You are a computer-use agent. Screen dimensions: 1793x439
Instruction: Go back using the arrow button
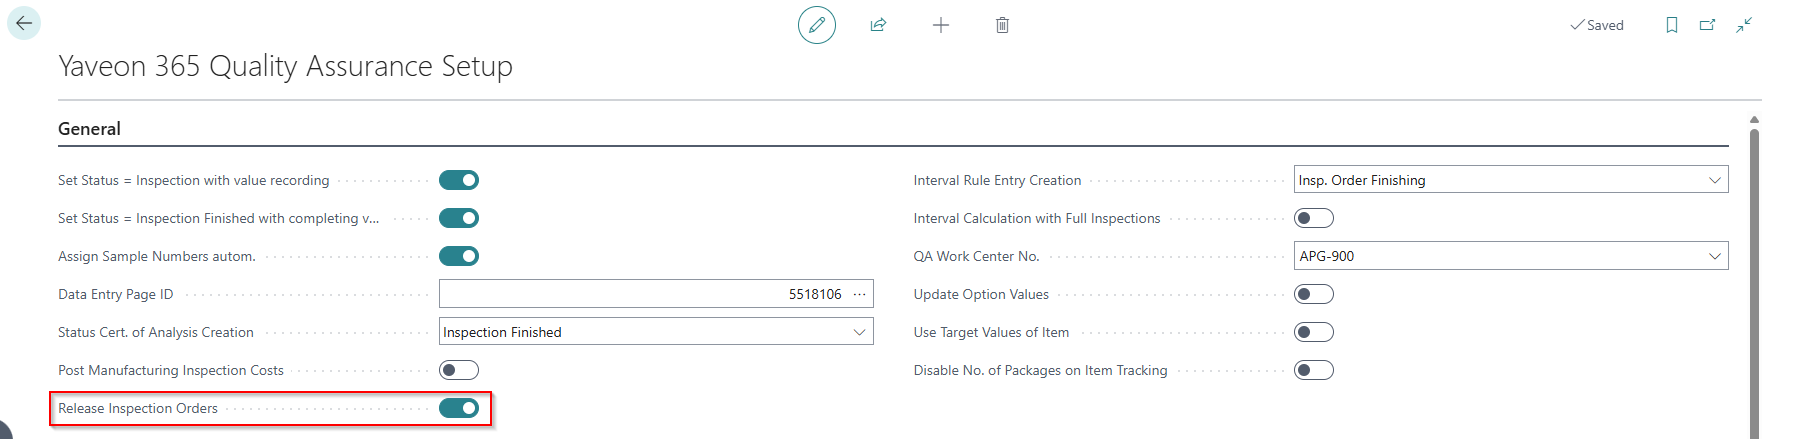[x=24, y=23]
